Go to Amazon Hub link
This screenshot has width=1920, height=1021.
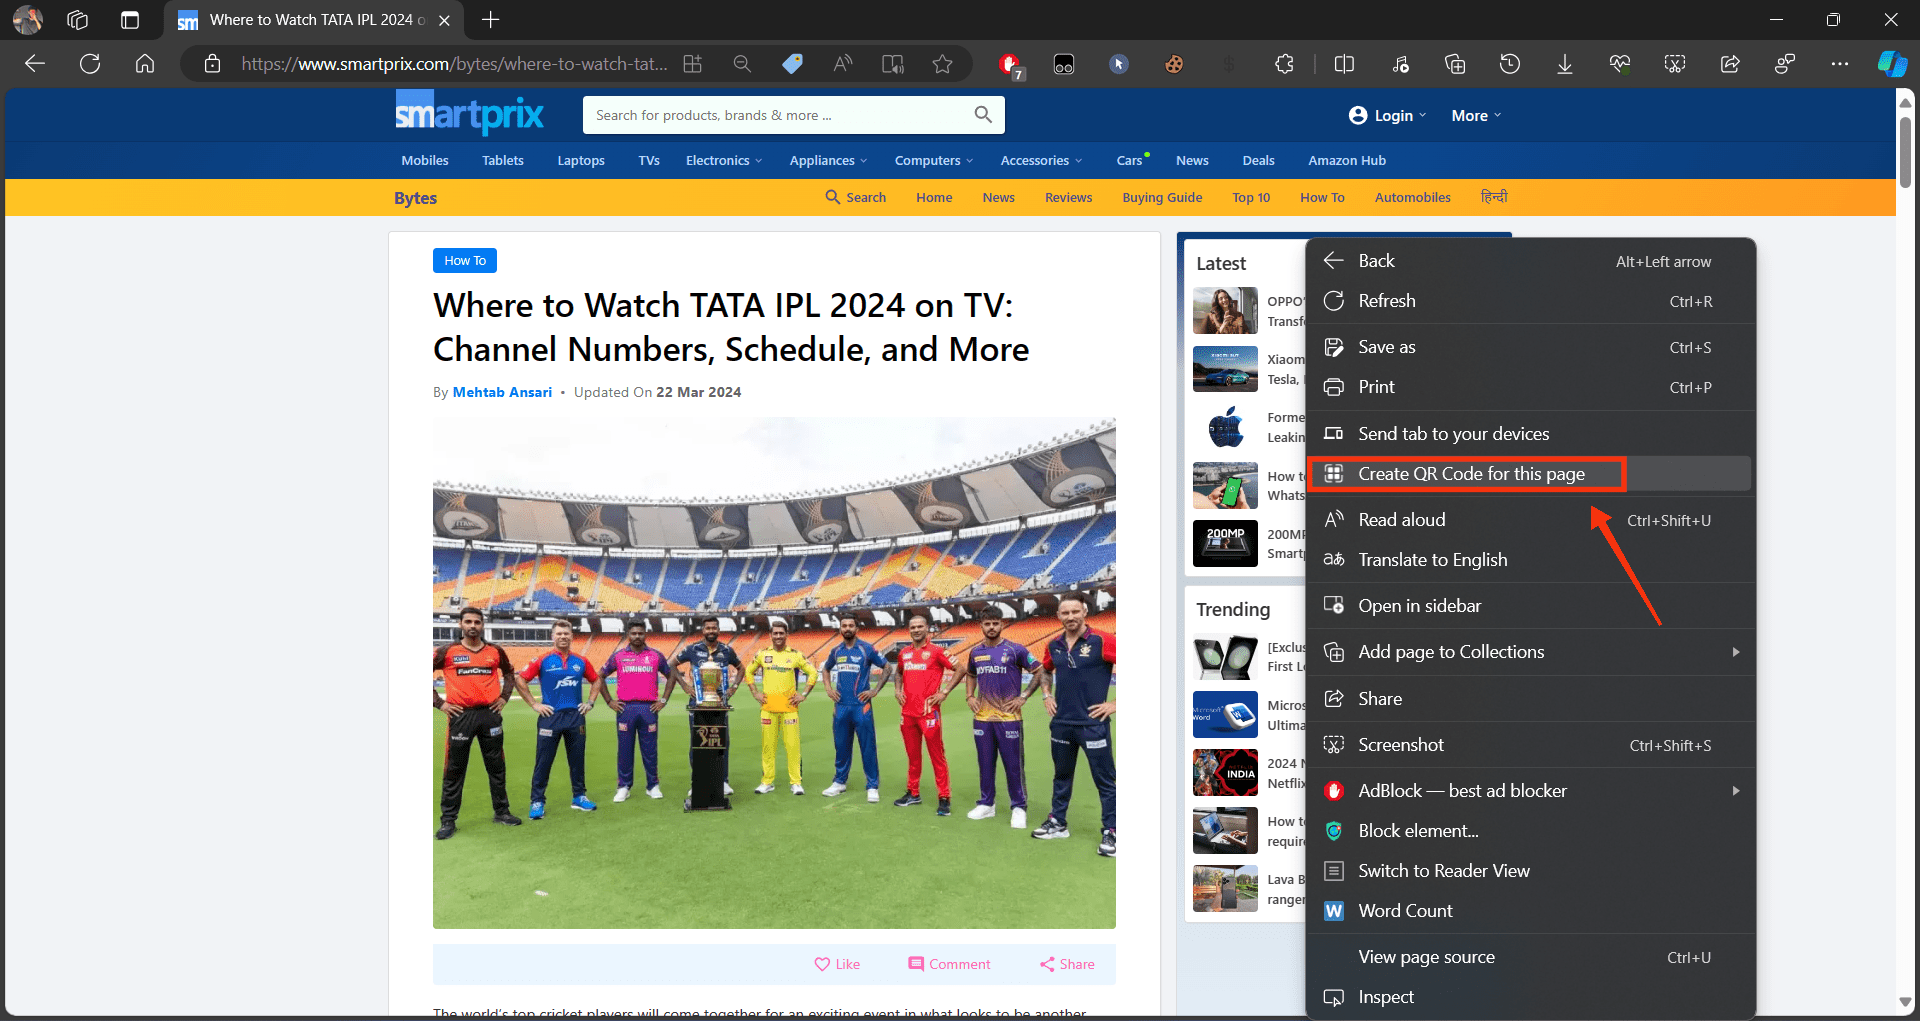tap(1347, 160)
